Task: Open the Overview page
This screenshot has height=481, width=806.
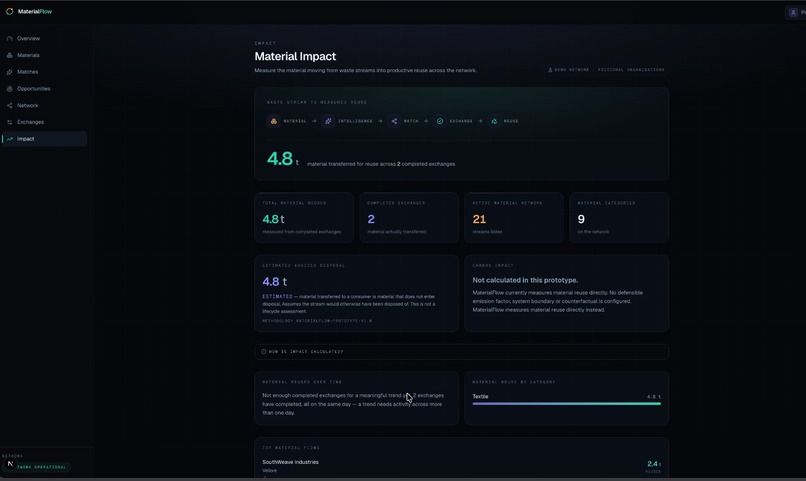Action: 44,39
